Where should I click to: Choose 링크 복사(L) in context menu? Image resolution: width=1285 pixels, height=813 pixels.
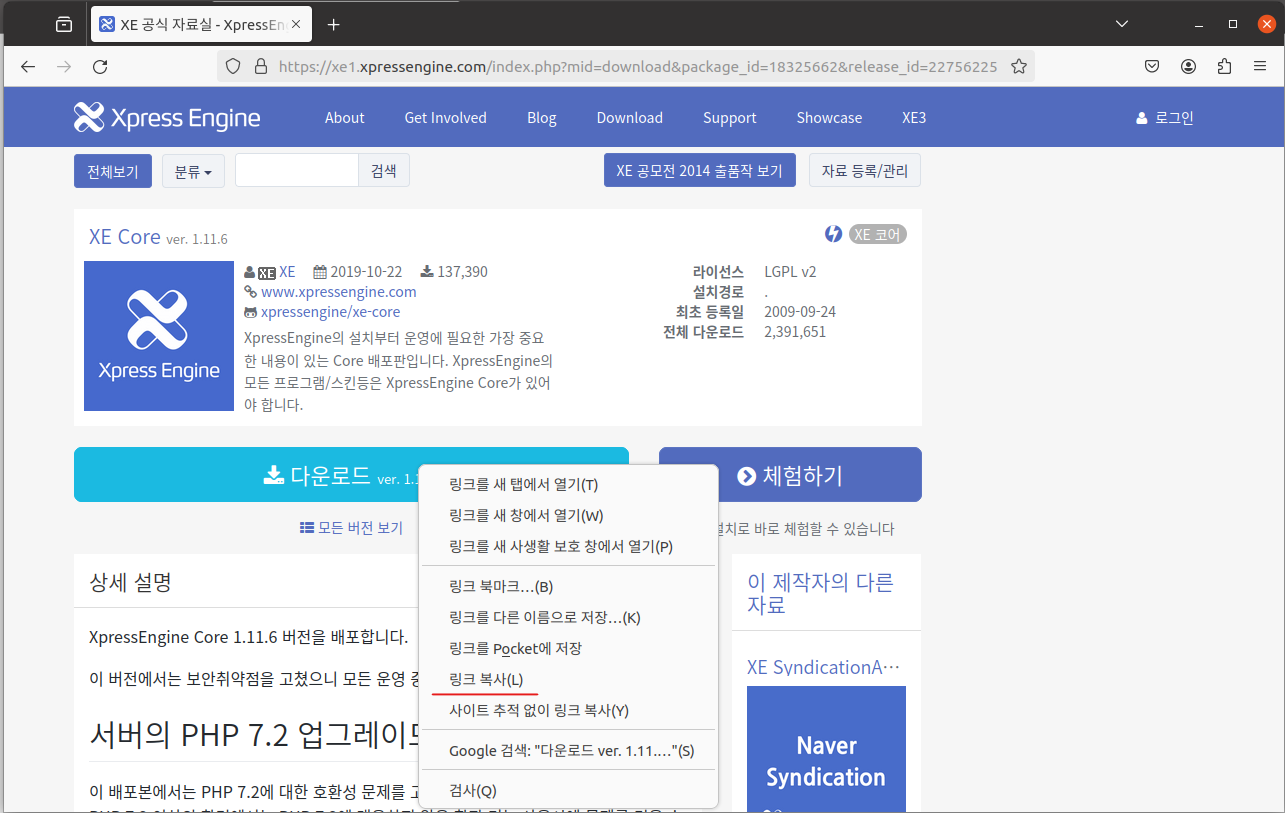tap(568, 680)
